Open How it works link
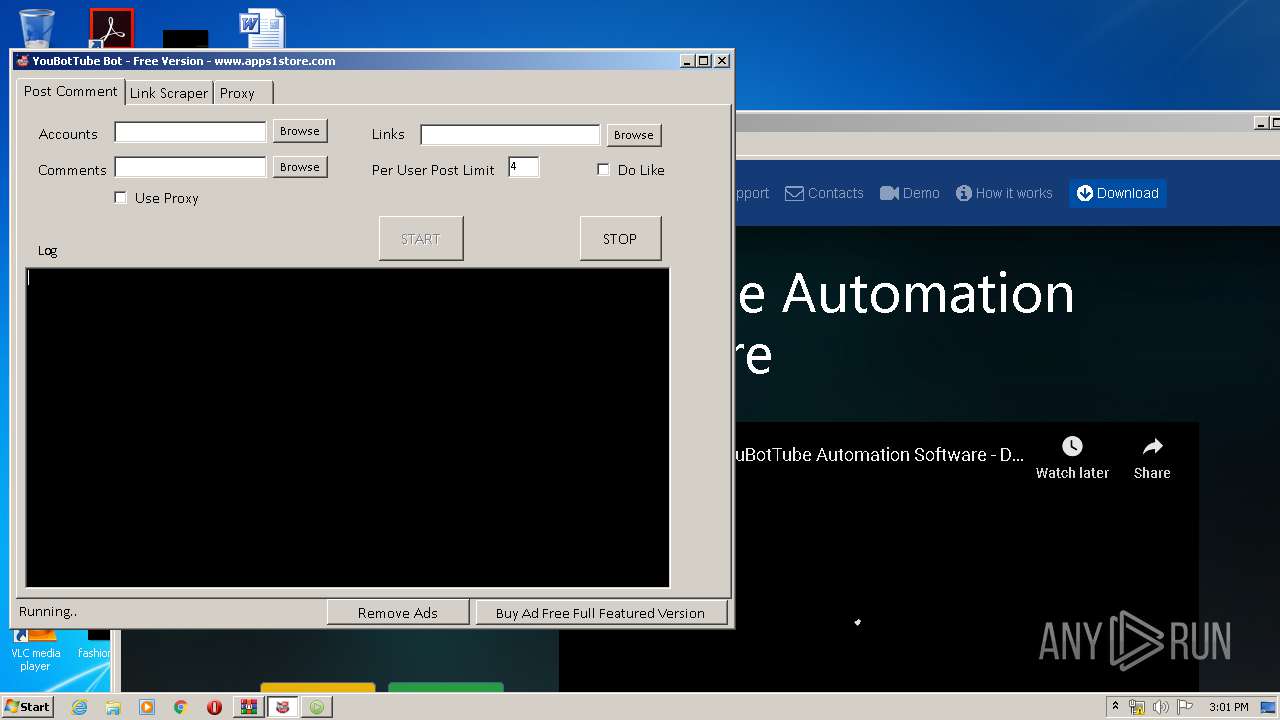 [1004, 193]
